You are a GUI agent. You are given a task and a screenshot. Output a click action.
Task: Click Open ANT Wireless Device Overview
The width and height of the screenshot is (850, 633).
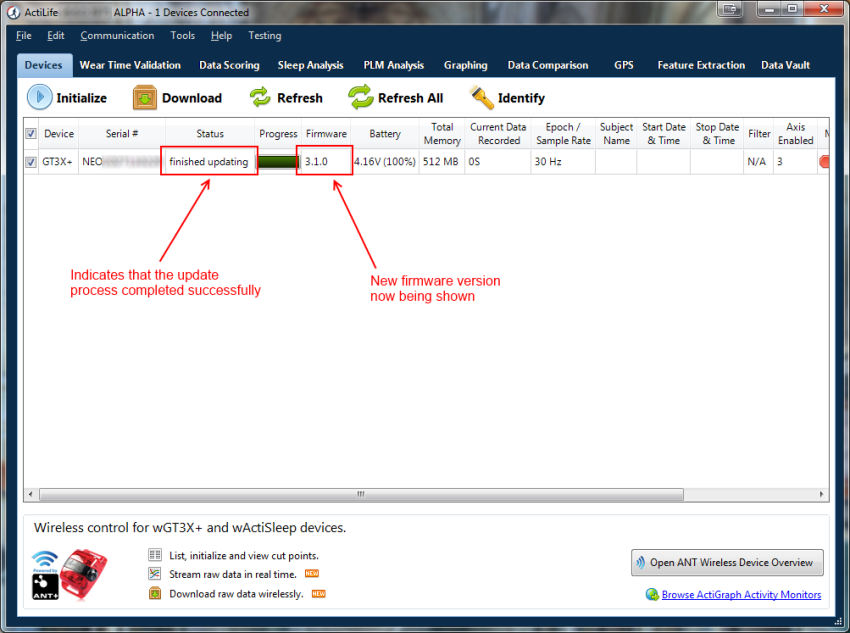[727, 562]
